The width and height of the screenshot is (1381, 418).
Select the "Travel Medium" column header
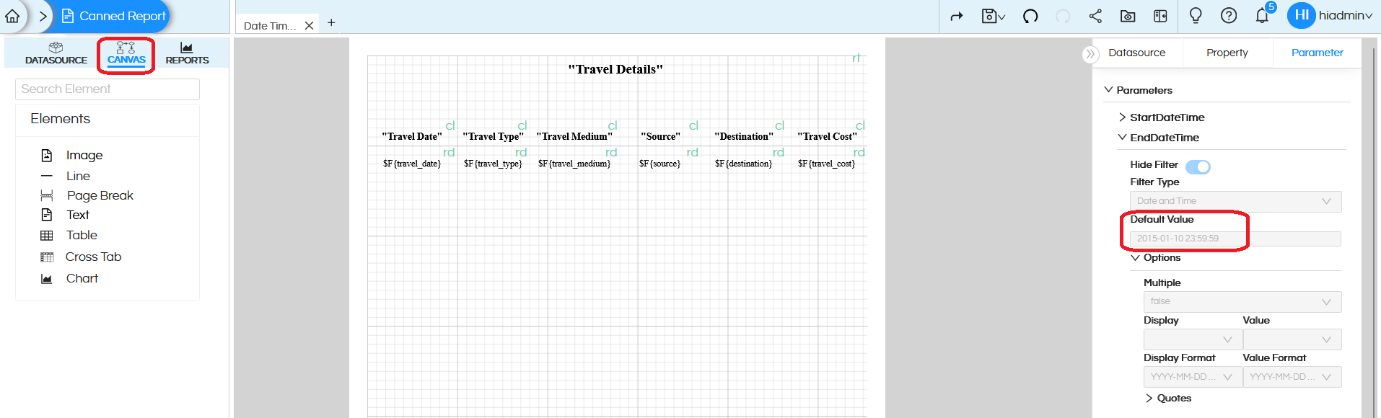pyautogui.click(x=574, y=136)
